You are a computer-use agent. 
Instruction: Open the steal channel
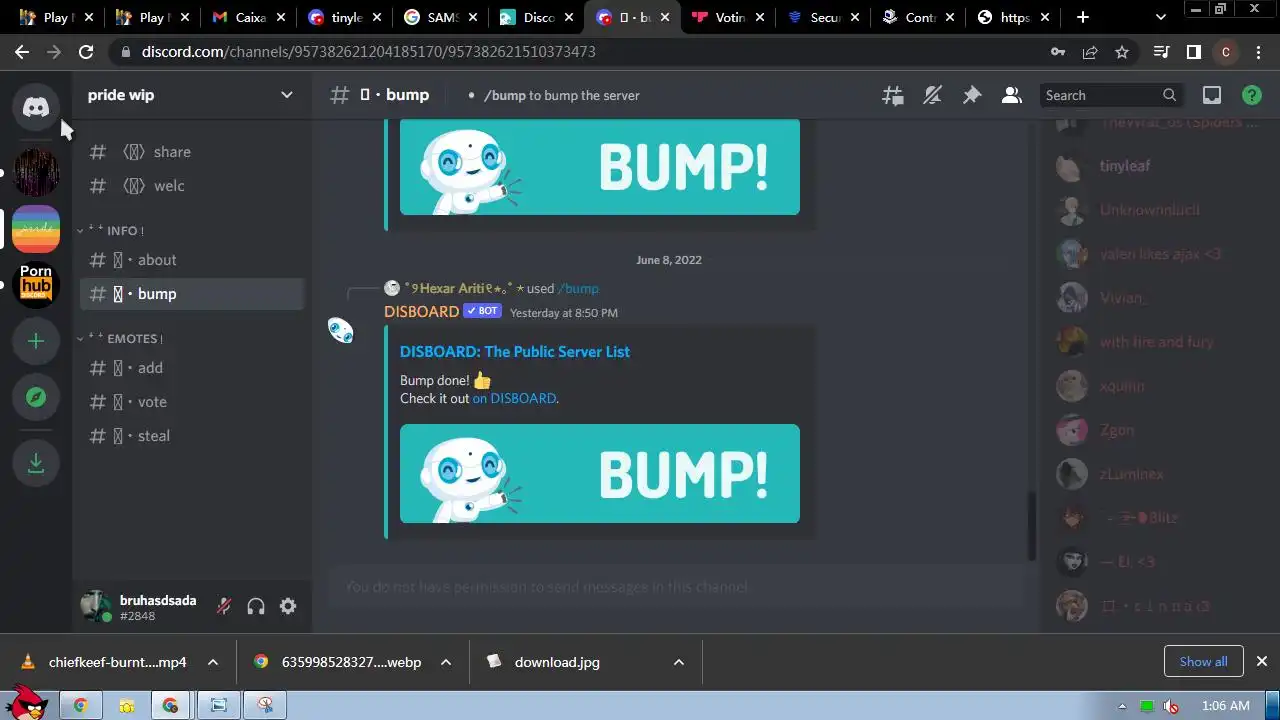point(192,436)
